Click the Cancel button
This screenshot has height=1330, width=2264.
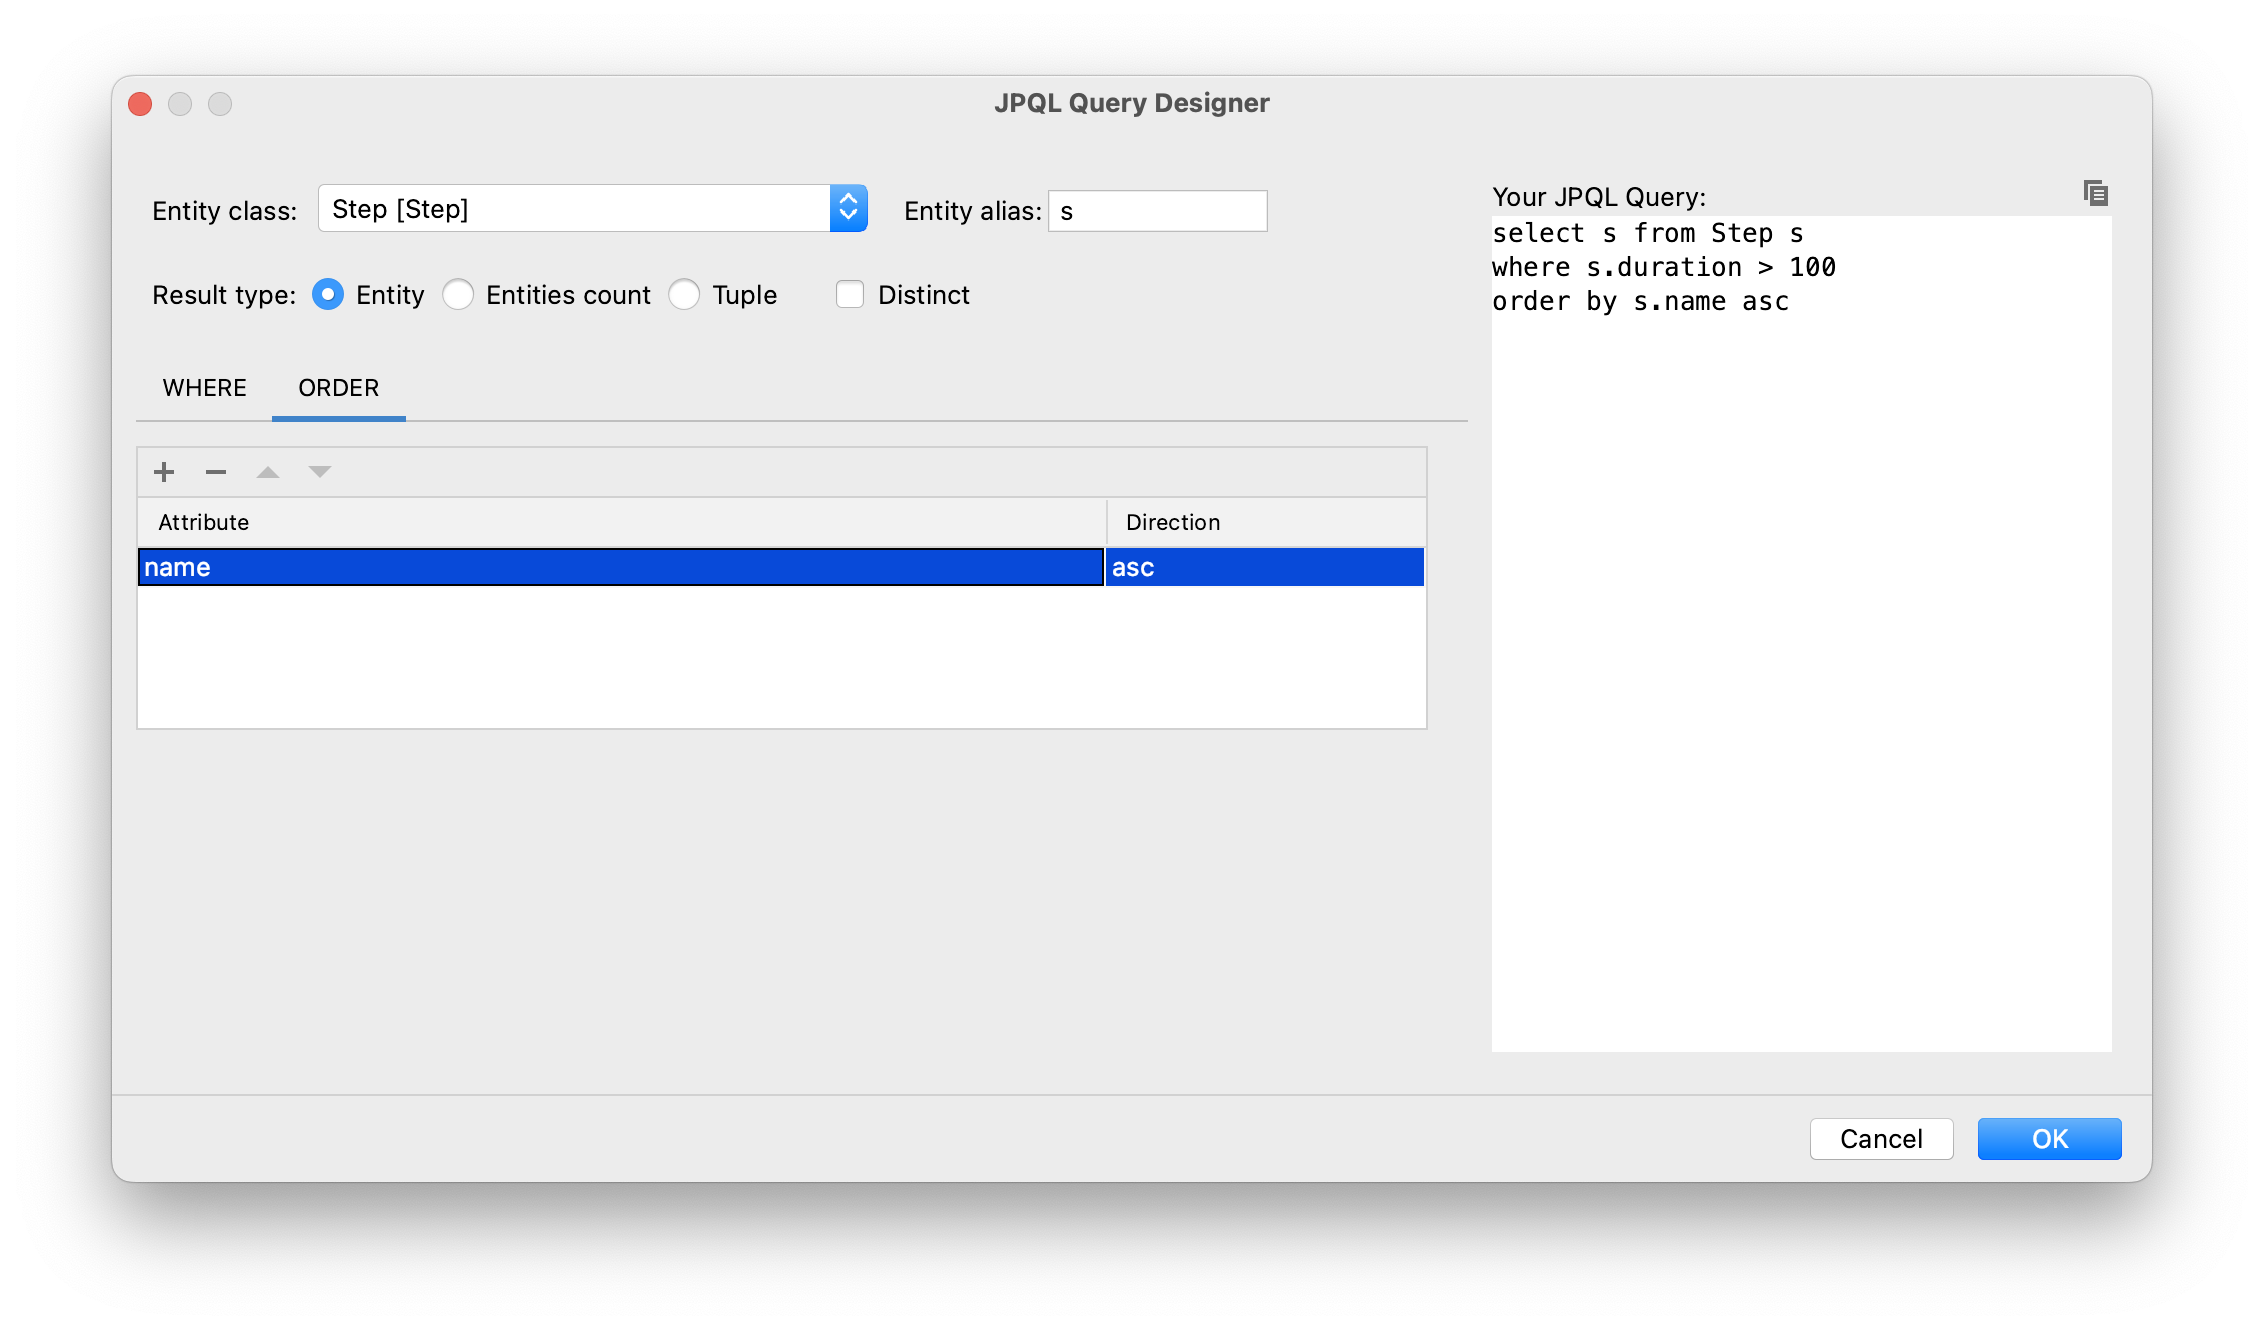coord(1882,1138)
